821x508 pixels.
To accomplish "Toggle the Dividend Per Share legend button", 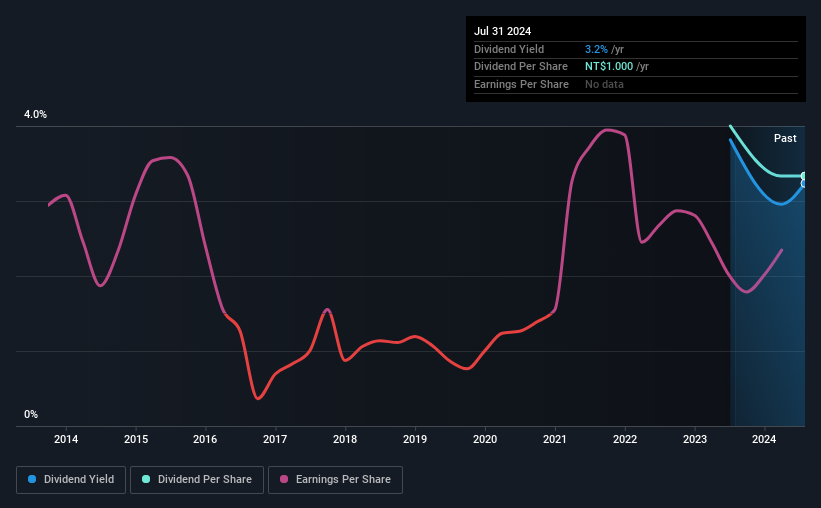I will tap(197, 480).
